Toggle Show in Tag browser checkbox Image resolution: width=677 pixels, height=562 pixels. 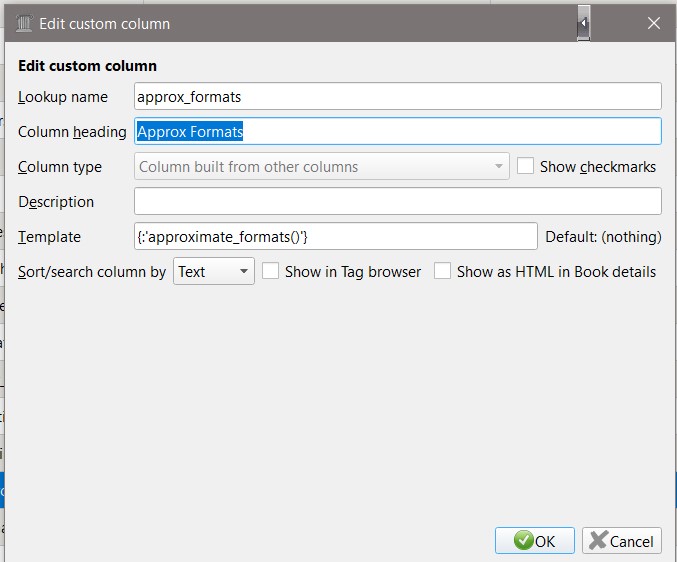coord(270,271)
